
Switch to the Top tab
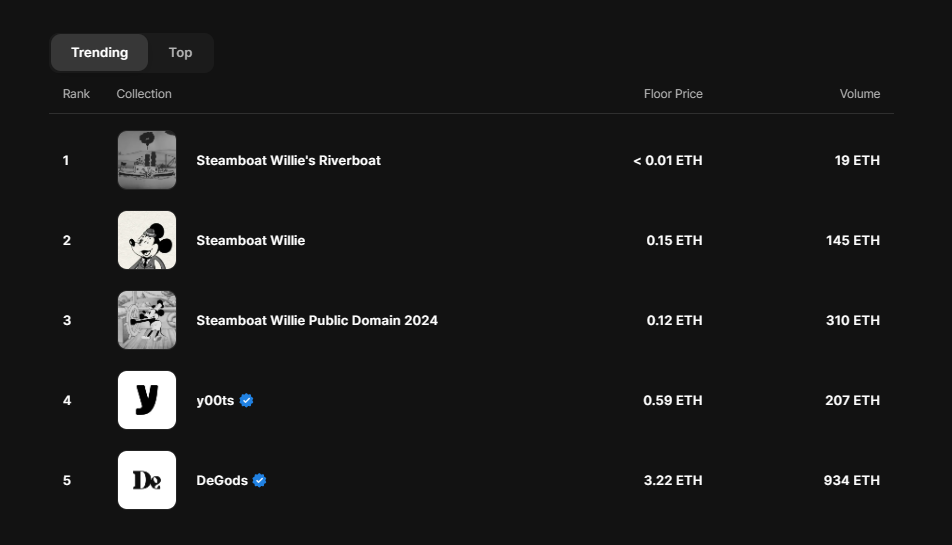(x=180, y=53)
